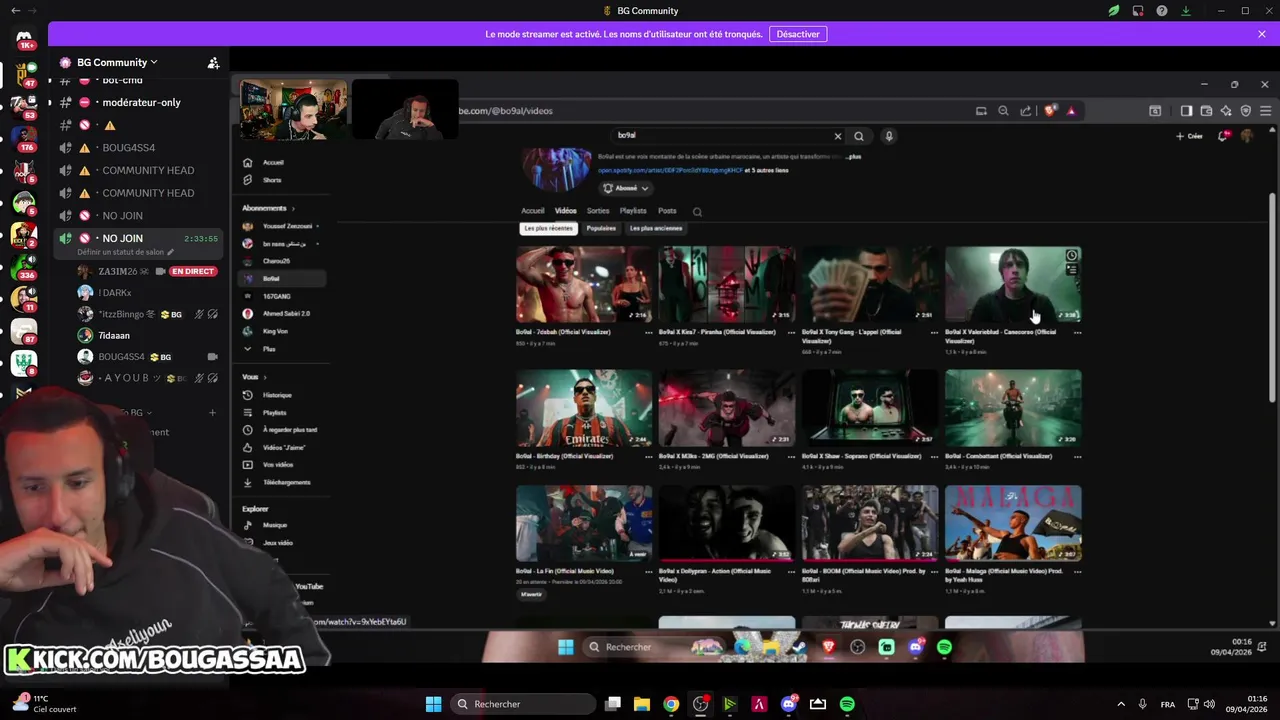Expand the Abonnements section header
Image resolution: width=1280 pixels, height=720 pixels.
click(268, 208)
